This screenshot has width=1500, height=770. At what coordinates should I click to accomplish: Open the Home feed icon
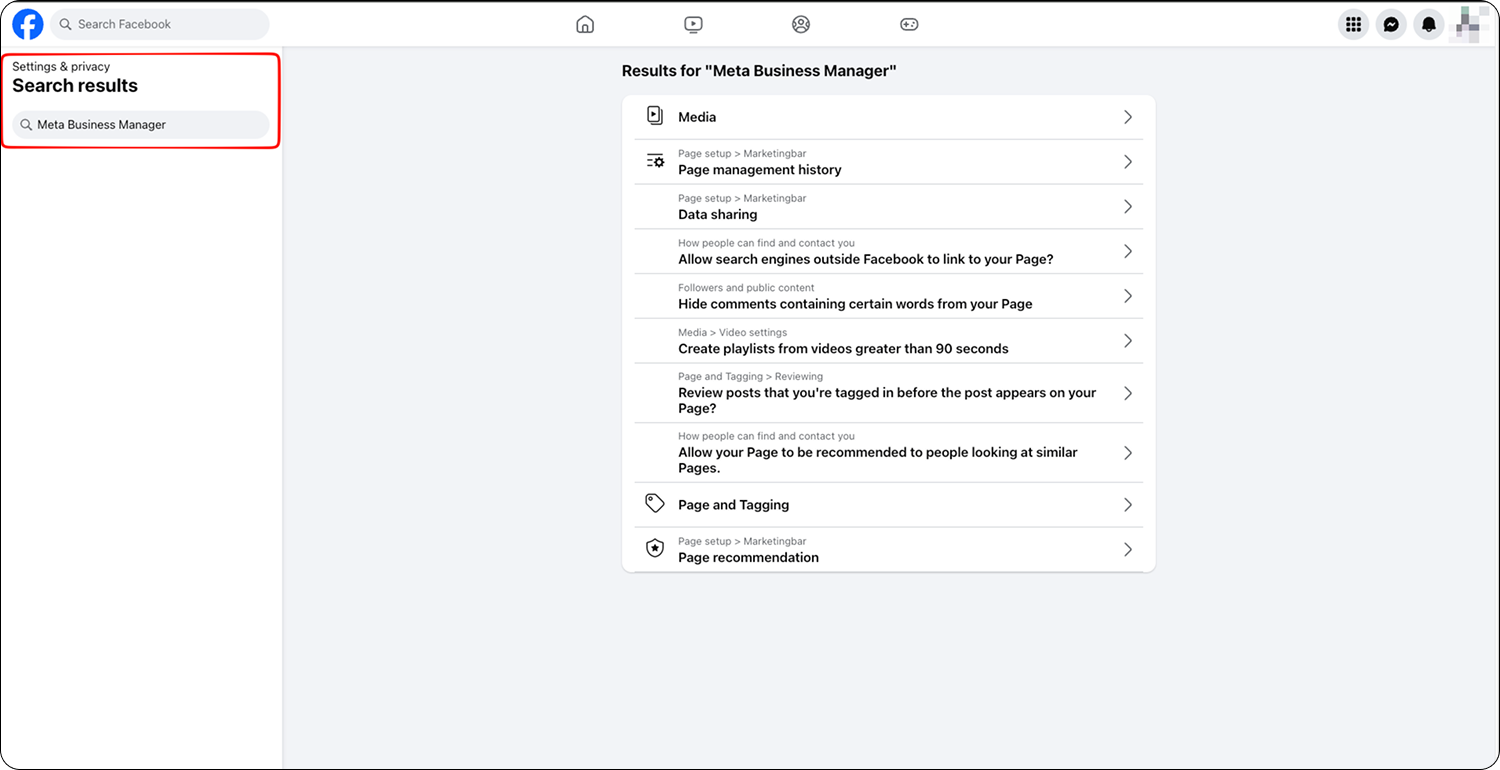coord(585,25)
